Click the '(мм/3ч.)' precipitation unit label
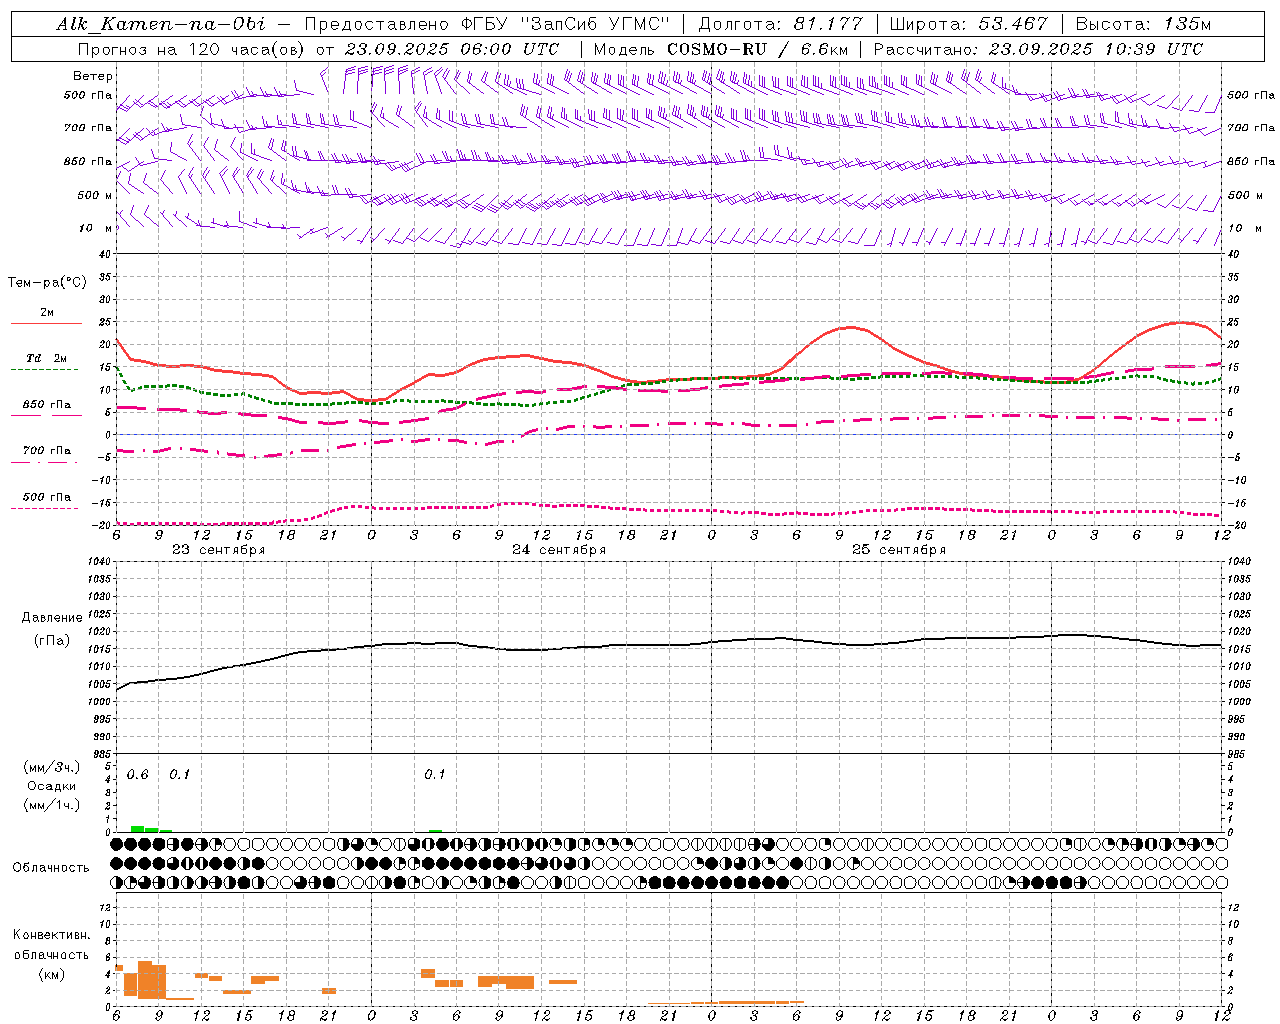This screenshot has height=1024, width=1280. (x=51, y=768)
